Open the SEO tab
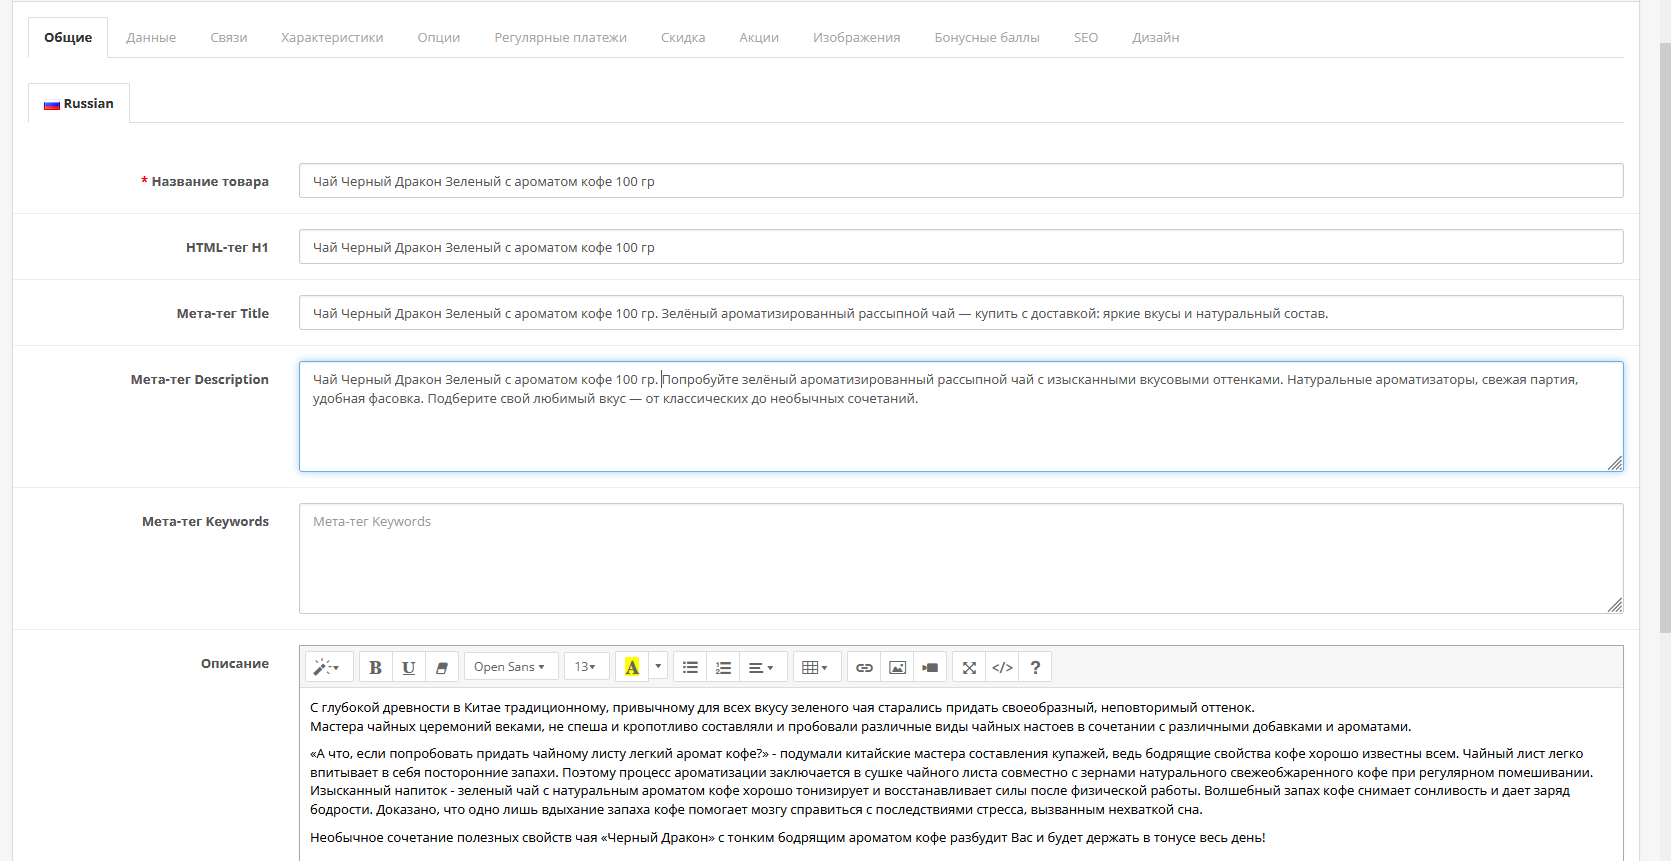The height and width of the screenshot is (861, 1671). (1086, 37)
